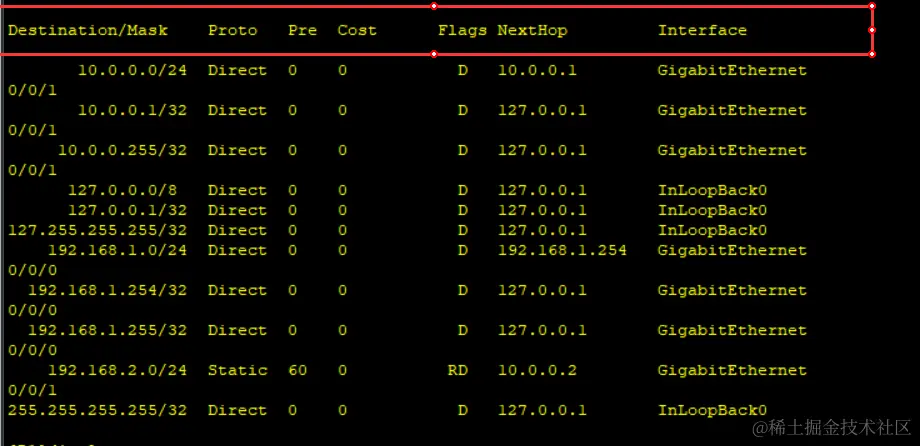Click Direct protocol in the 192.168.1.255/32 row
This screenshot has width=920, height=446.
click(238, 330)
